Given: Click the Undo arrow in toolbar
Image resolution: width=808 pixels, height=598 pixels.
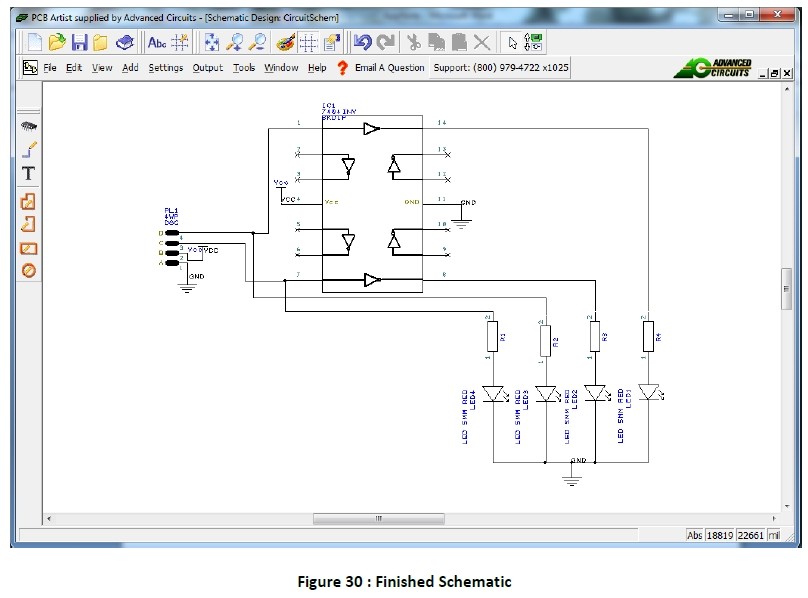Looking at the screenshot, I should click(x=362, y=42).
